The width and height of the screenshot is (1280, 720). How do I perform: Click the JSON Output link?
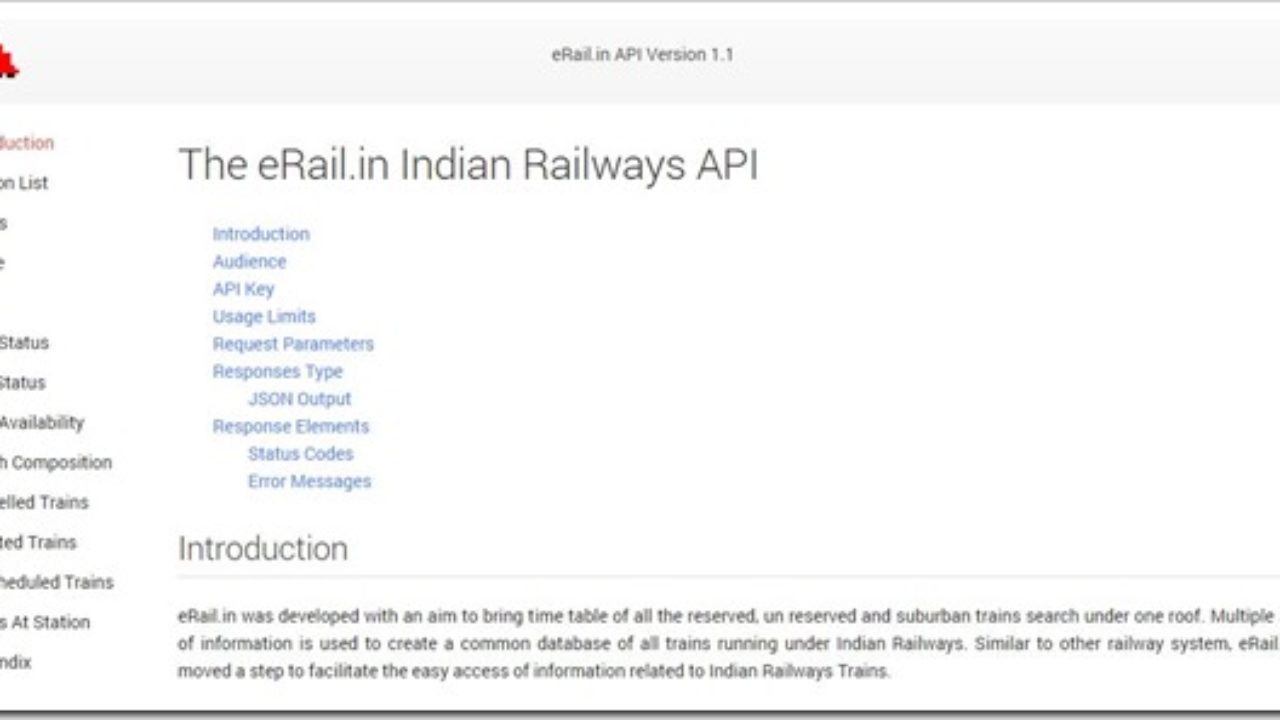tap(299, 399)
